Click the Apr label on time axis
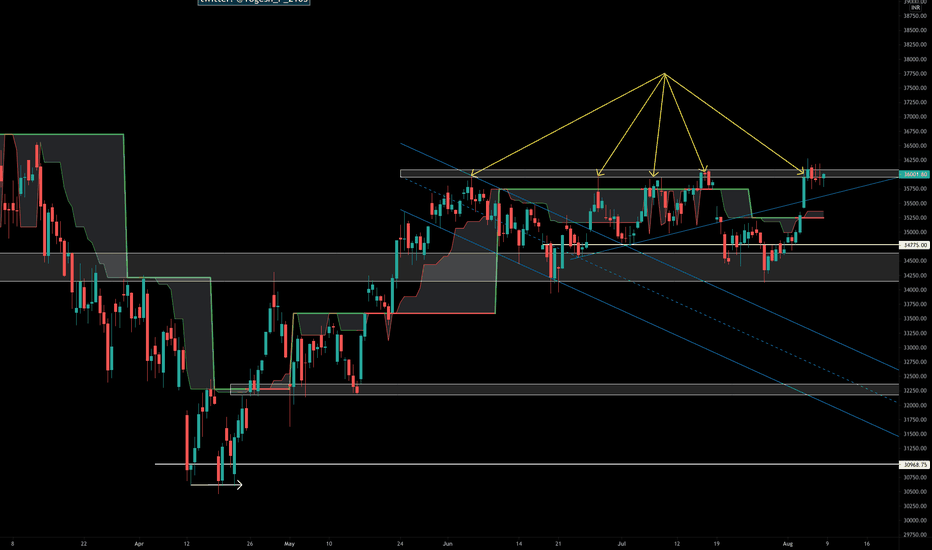The width and height of the screenshot is (932, 550). click(139, 543)
